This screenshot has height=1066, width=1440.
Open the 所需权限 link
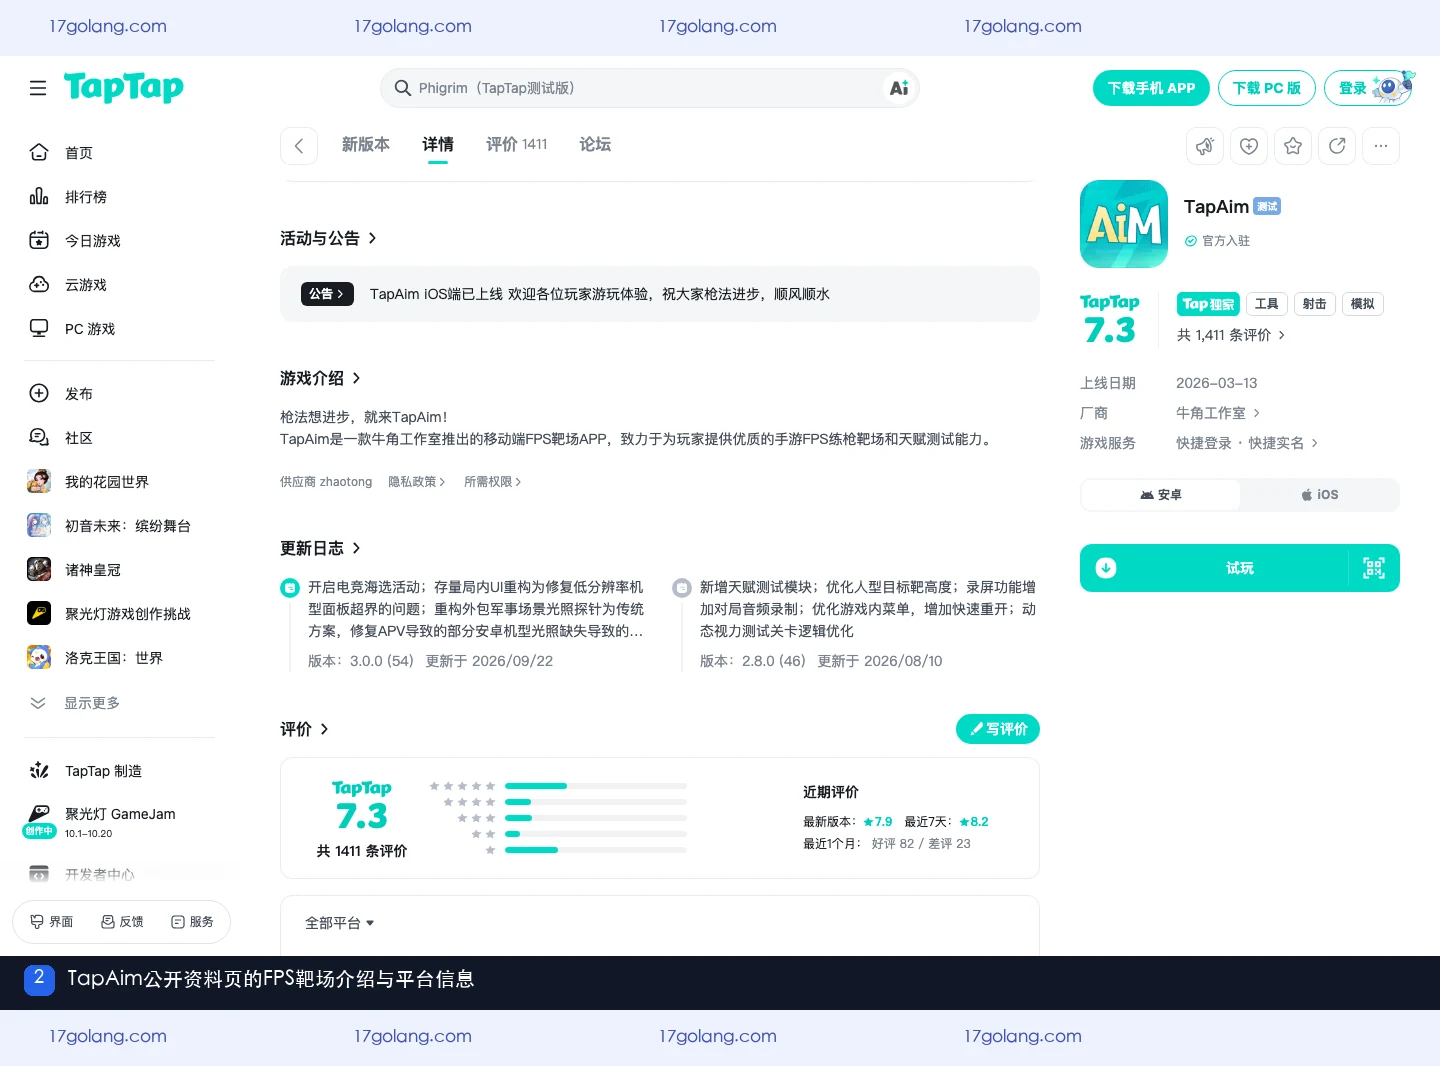(493, 482)
